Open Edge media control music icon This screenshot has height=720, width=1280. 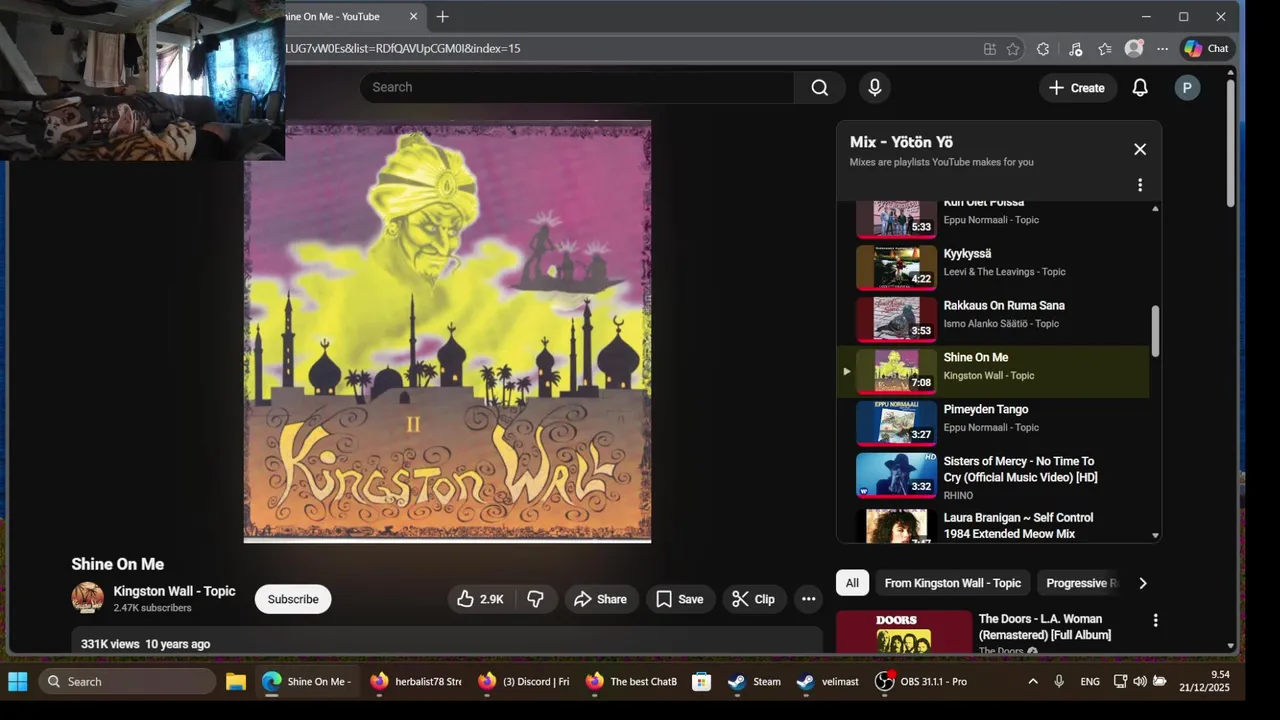point(1075,48)
